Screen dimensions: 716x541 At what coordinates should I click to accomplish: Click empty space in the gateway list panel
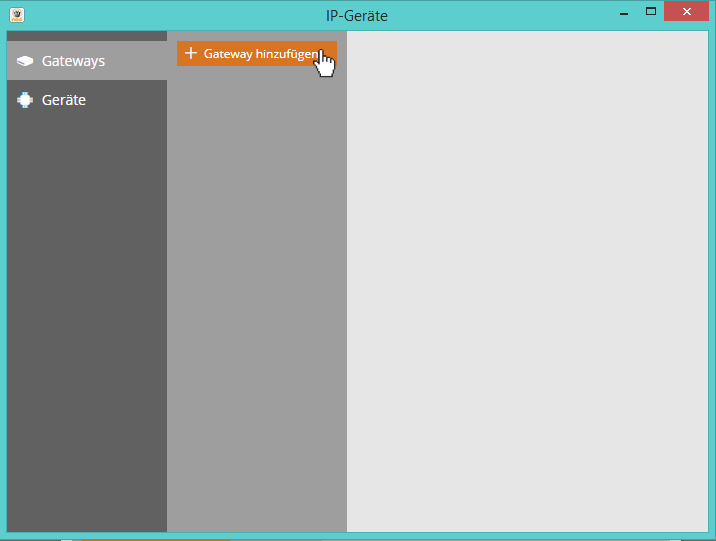point(256,300)
